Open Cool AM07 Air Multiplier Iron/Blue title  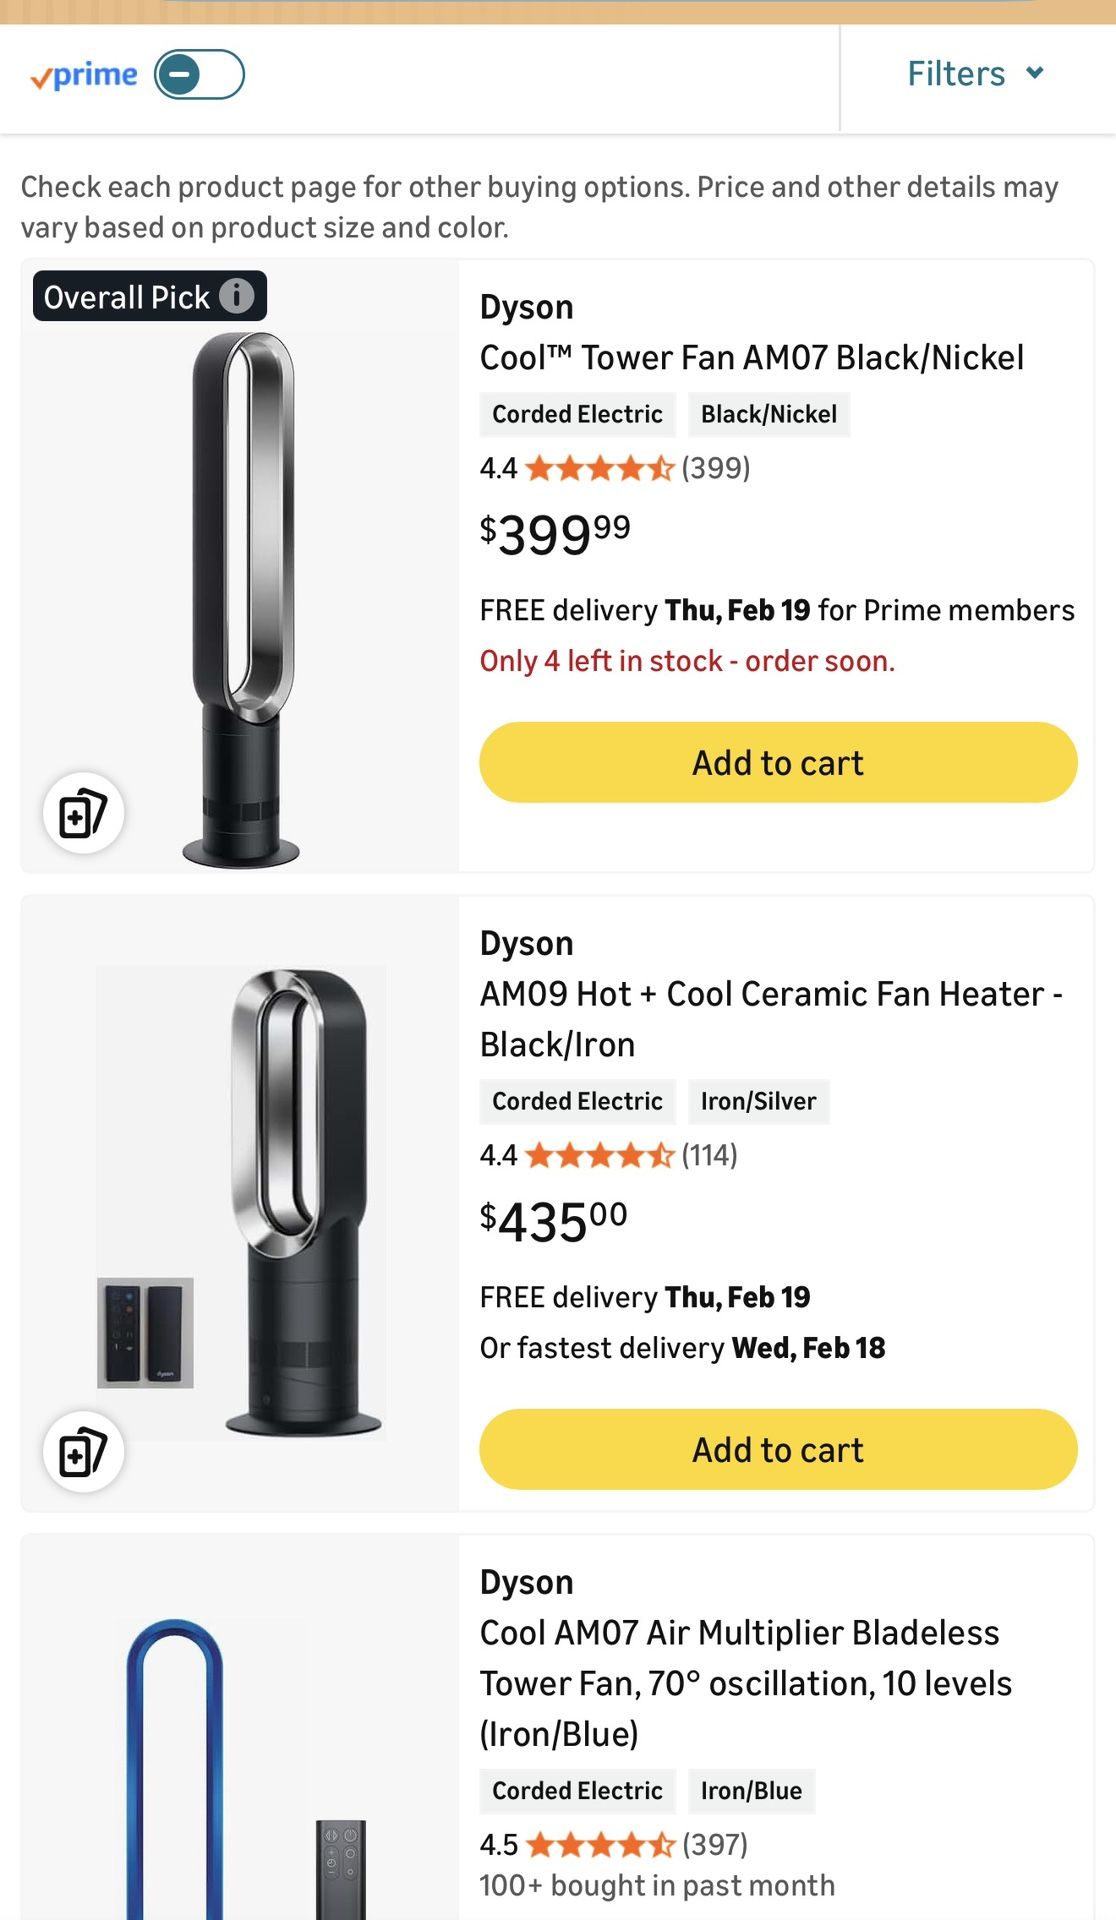(x=745, y=1682)
